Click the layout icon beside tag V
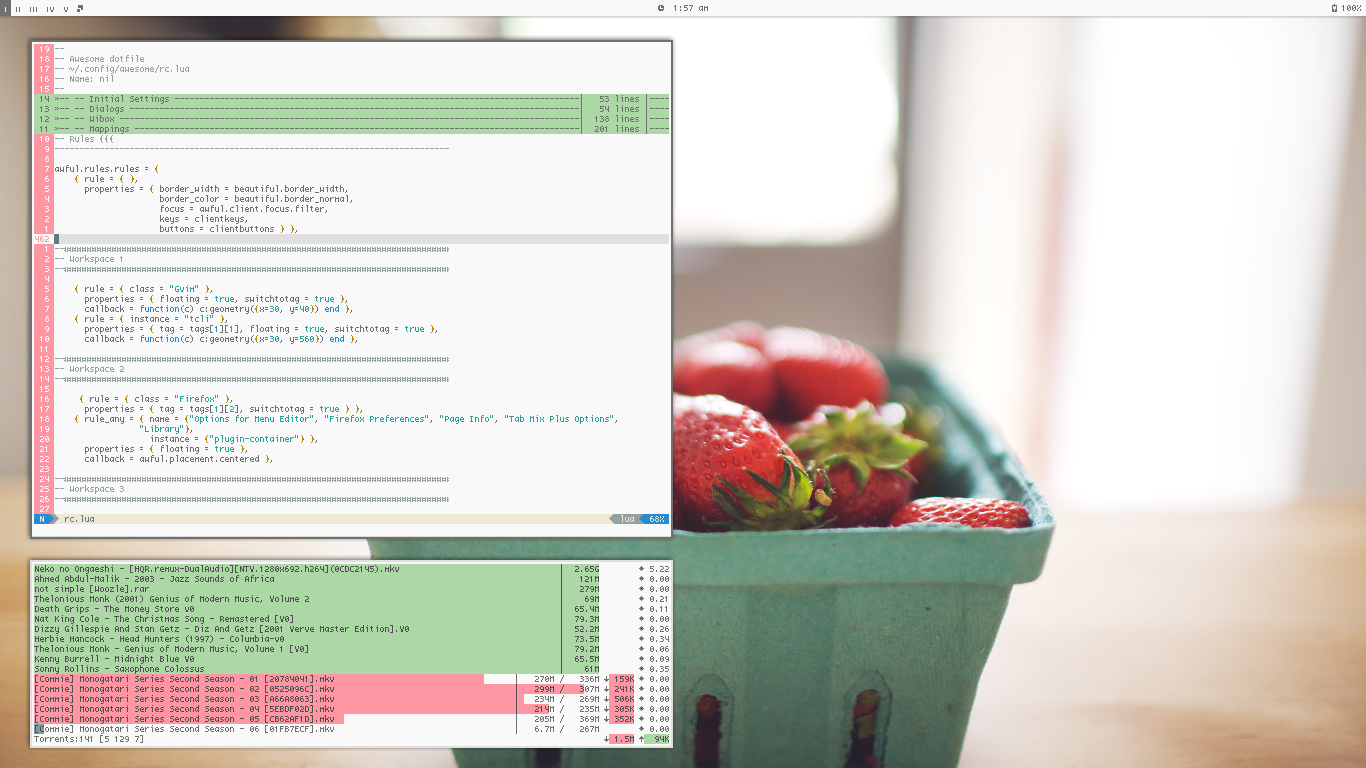Image resolution: width=1366 pixels, height=768 pixels. [80, 8]
